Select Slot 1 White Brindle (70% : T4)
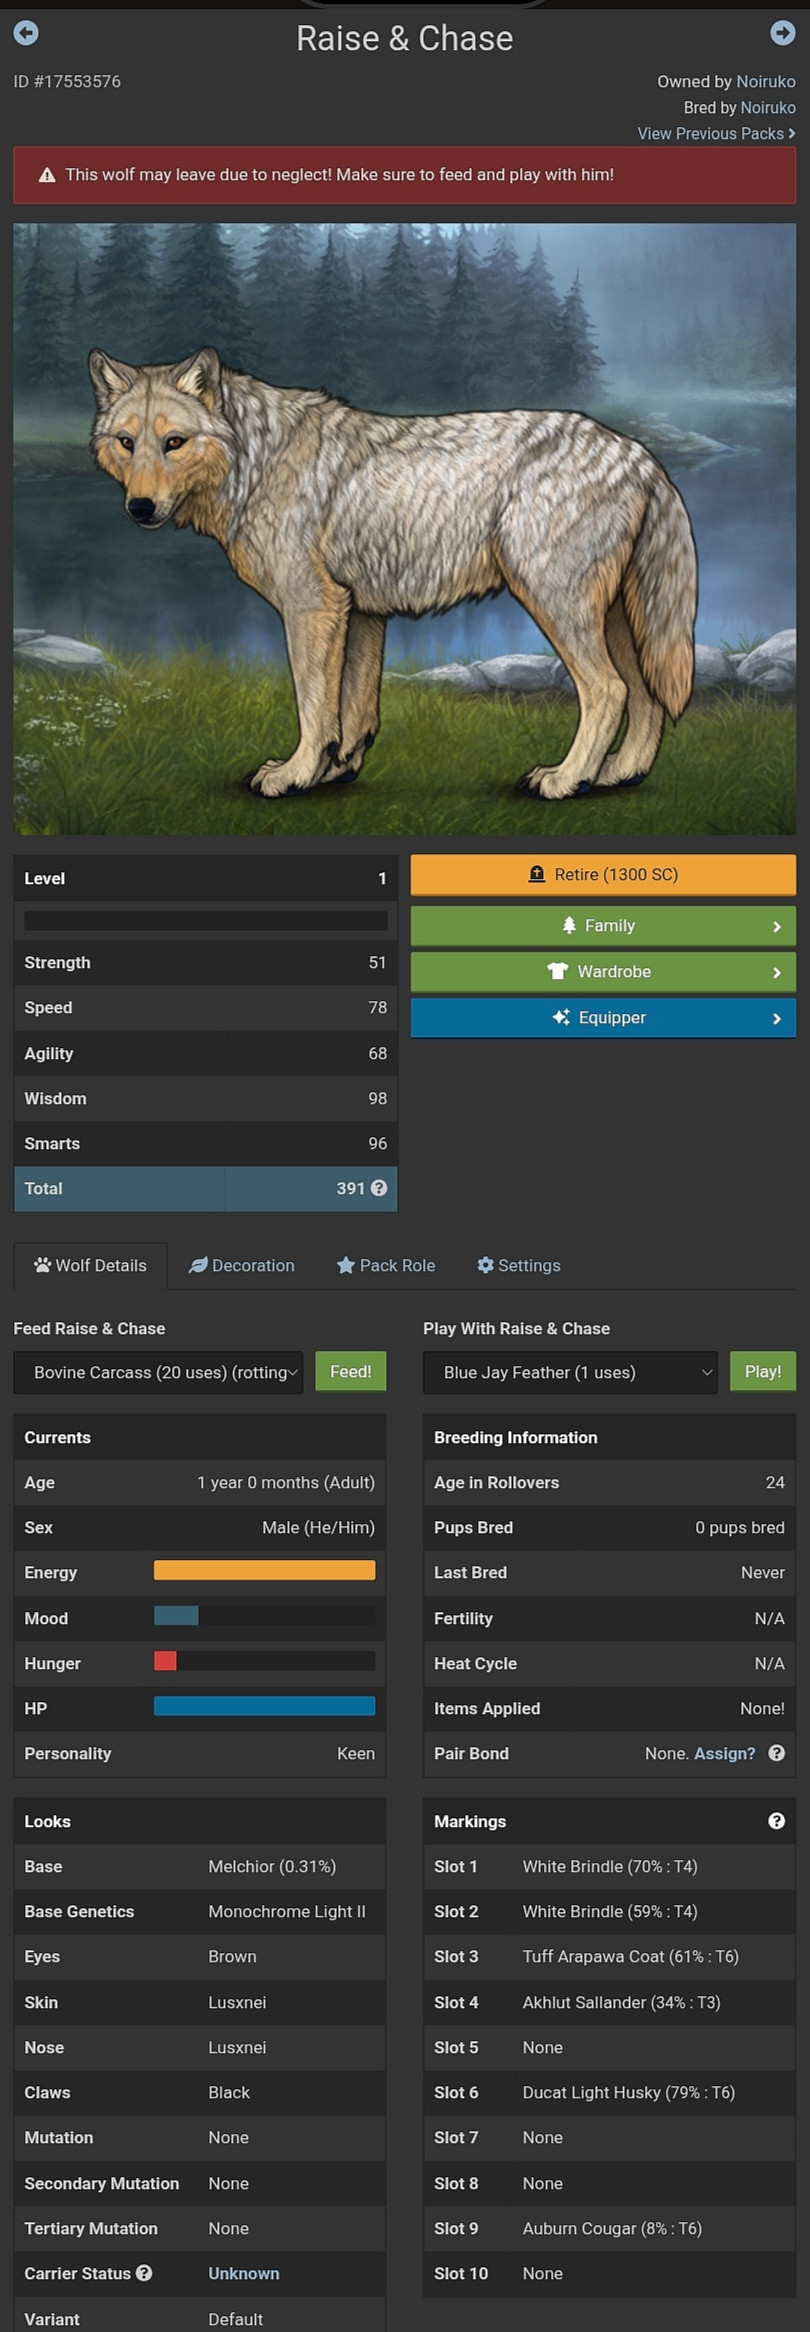The height and width of the screenshot is (2332, 810). point(609,1866)
